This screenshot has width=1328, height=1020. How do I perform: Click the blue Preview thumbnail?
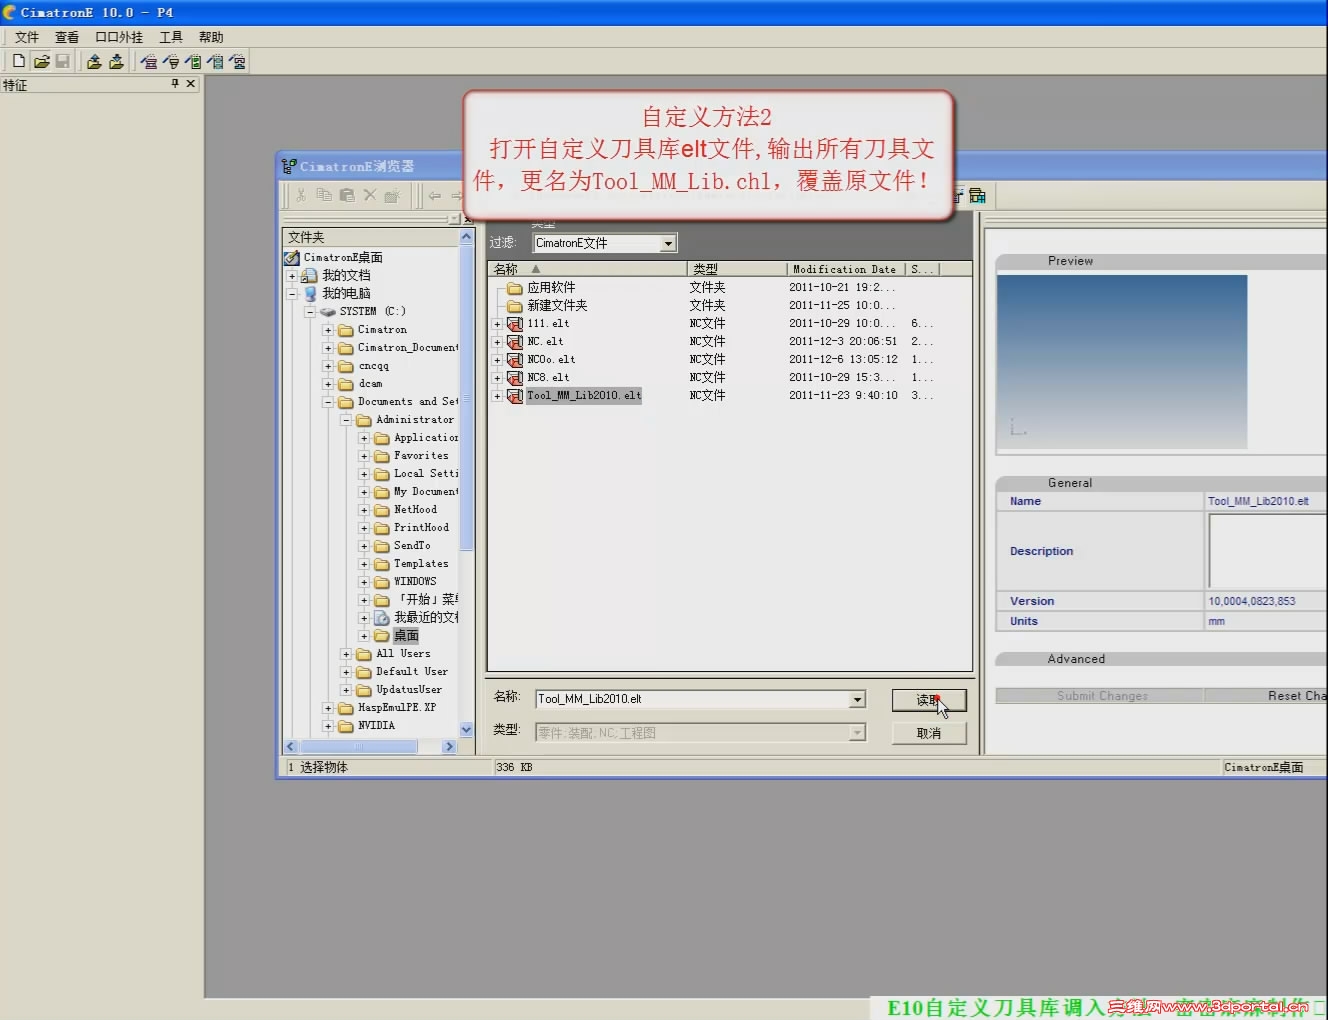1122,362
